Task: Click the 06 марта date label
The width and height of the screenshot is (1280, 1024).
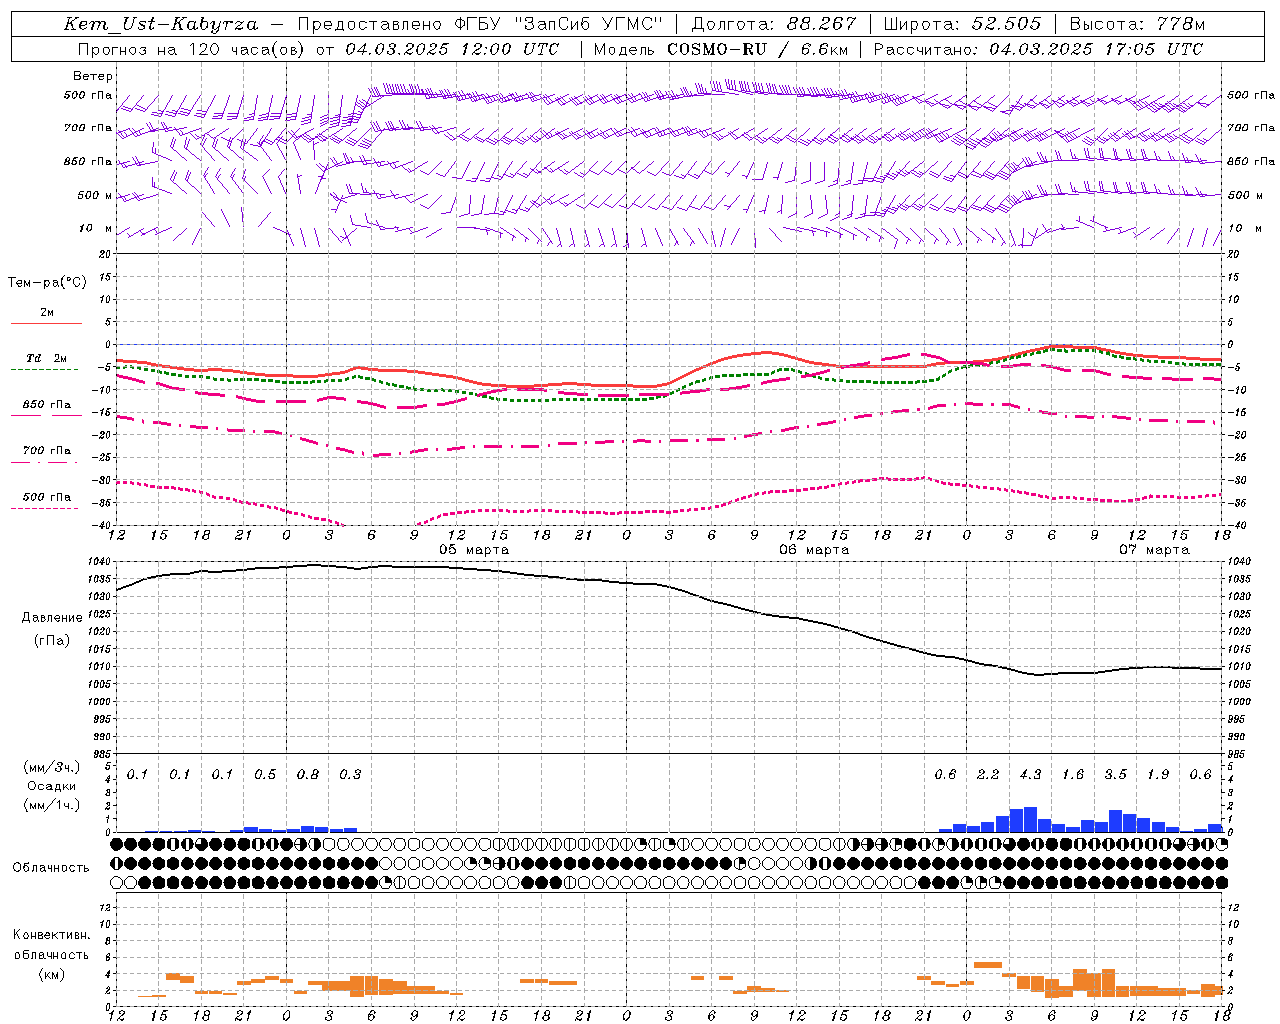Action: click(814, 550)
